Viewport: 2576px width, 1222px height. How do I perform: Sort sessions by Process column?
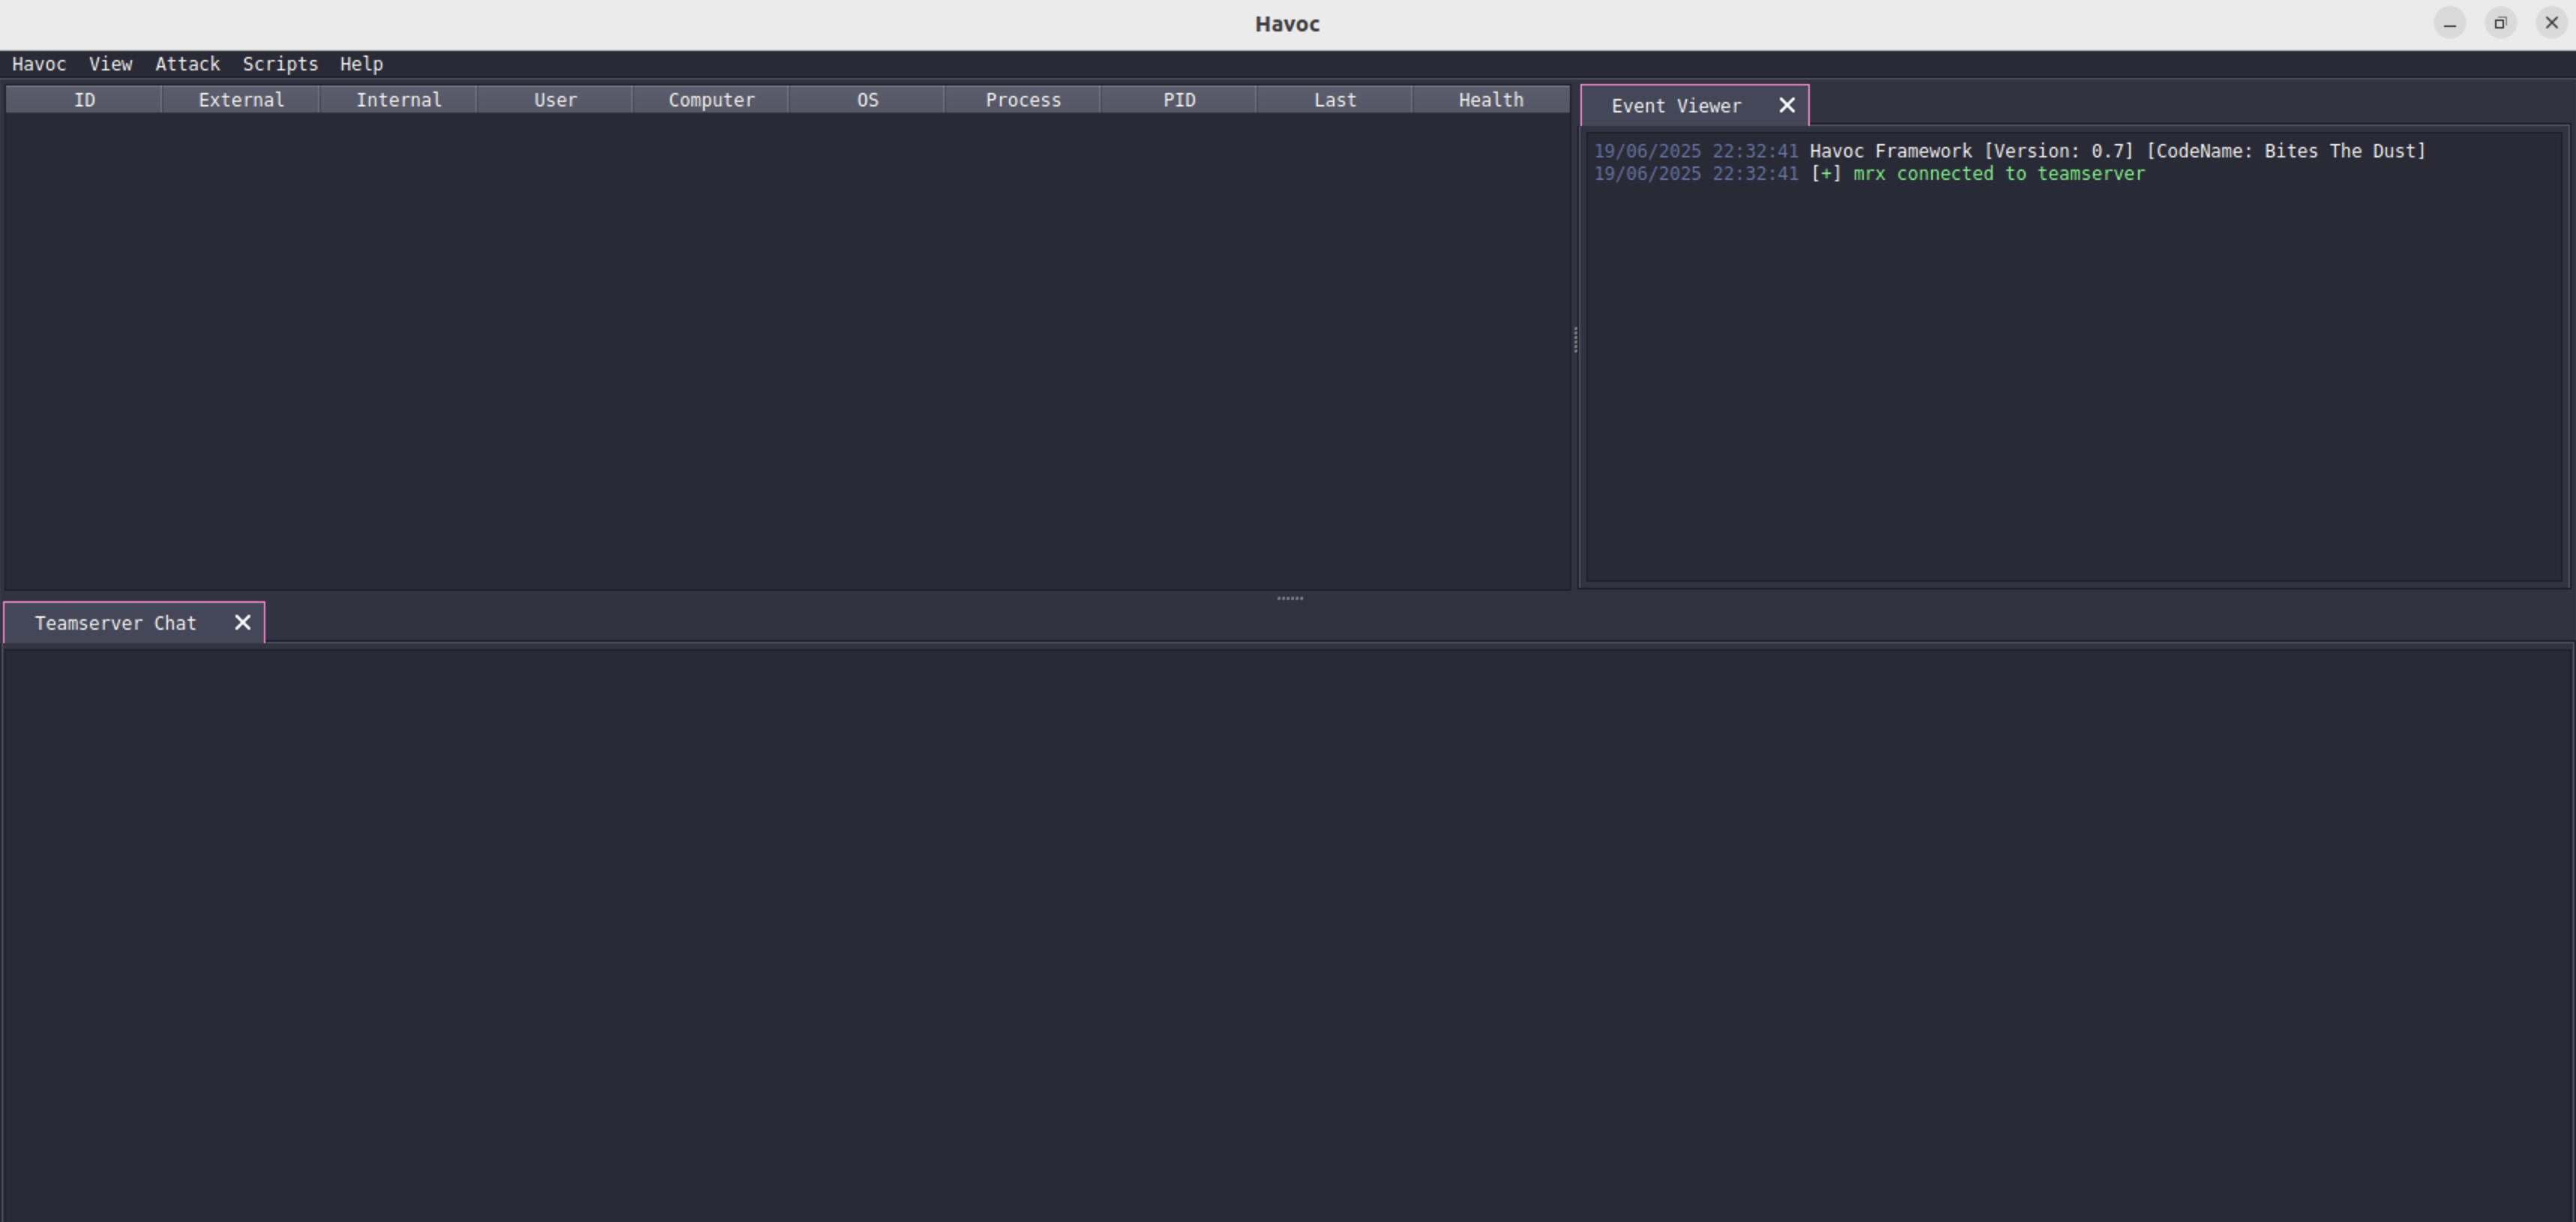1023,100
